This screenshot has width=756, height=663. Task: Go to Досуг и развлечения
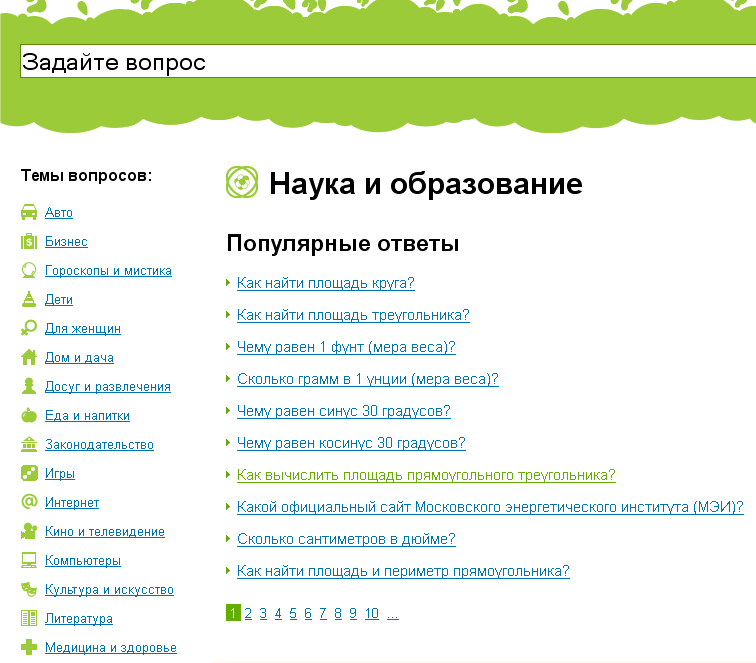(108, 386)
